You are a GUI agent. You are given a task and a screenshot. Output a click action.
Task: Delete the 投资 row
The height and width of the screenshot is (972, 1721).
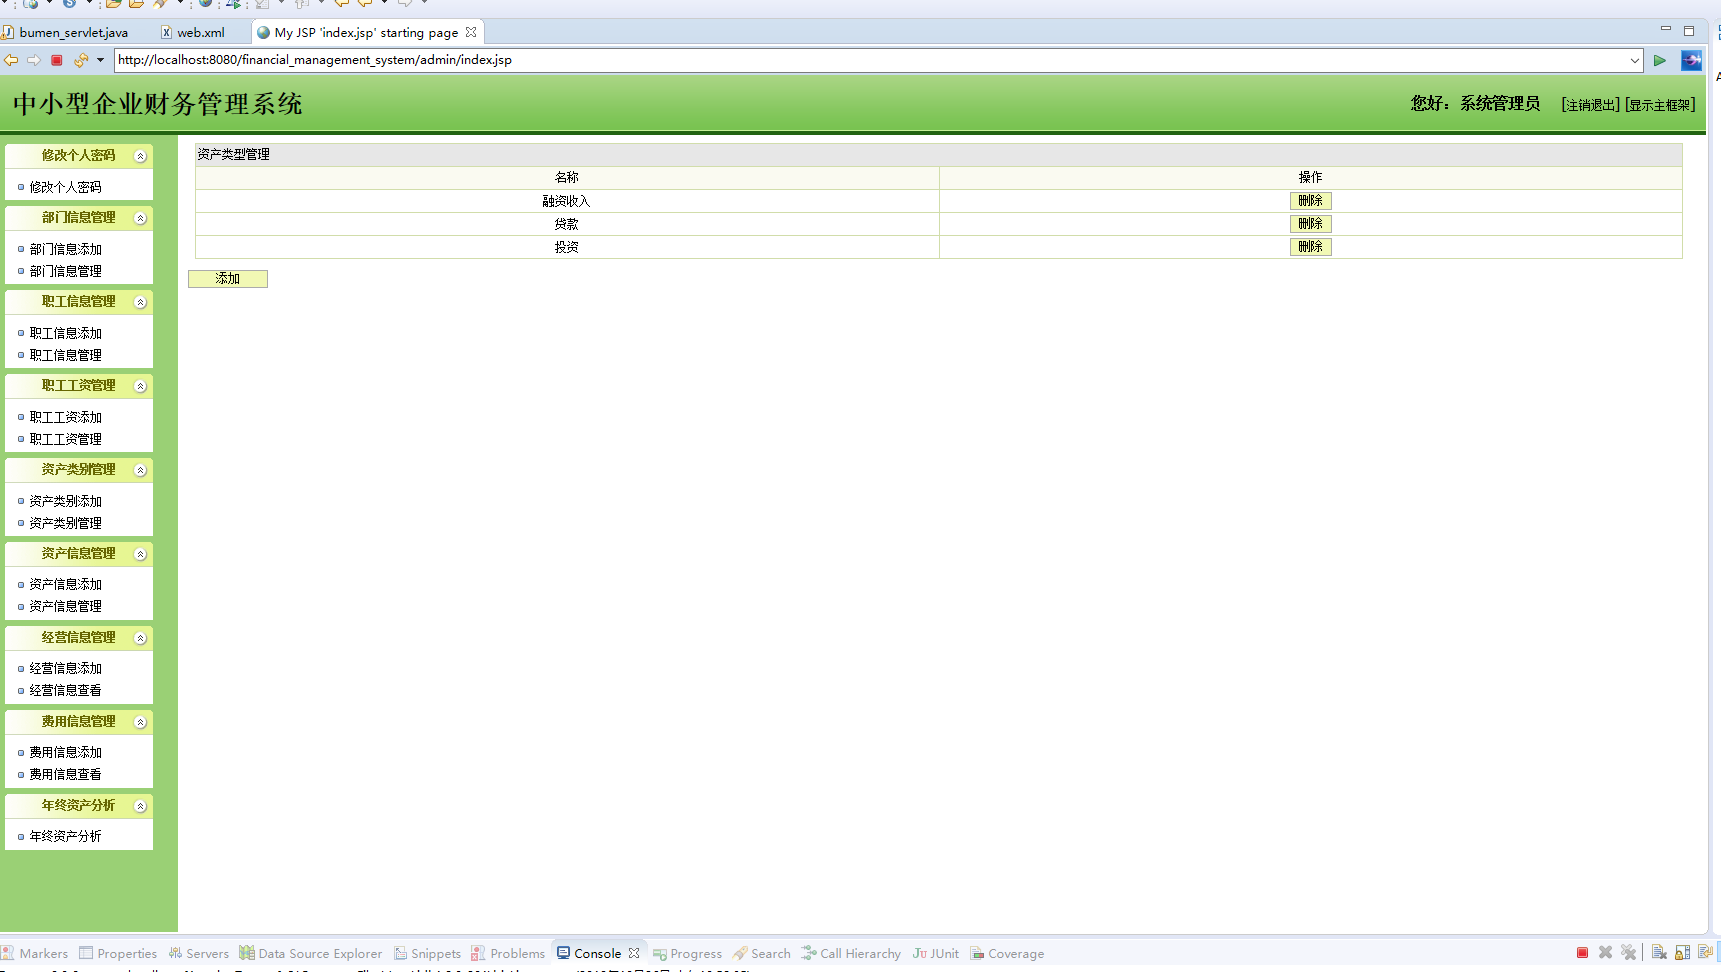(1310, 247)
